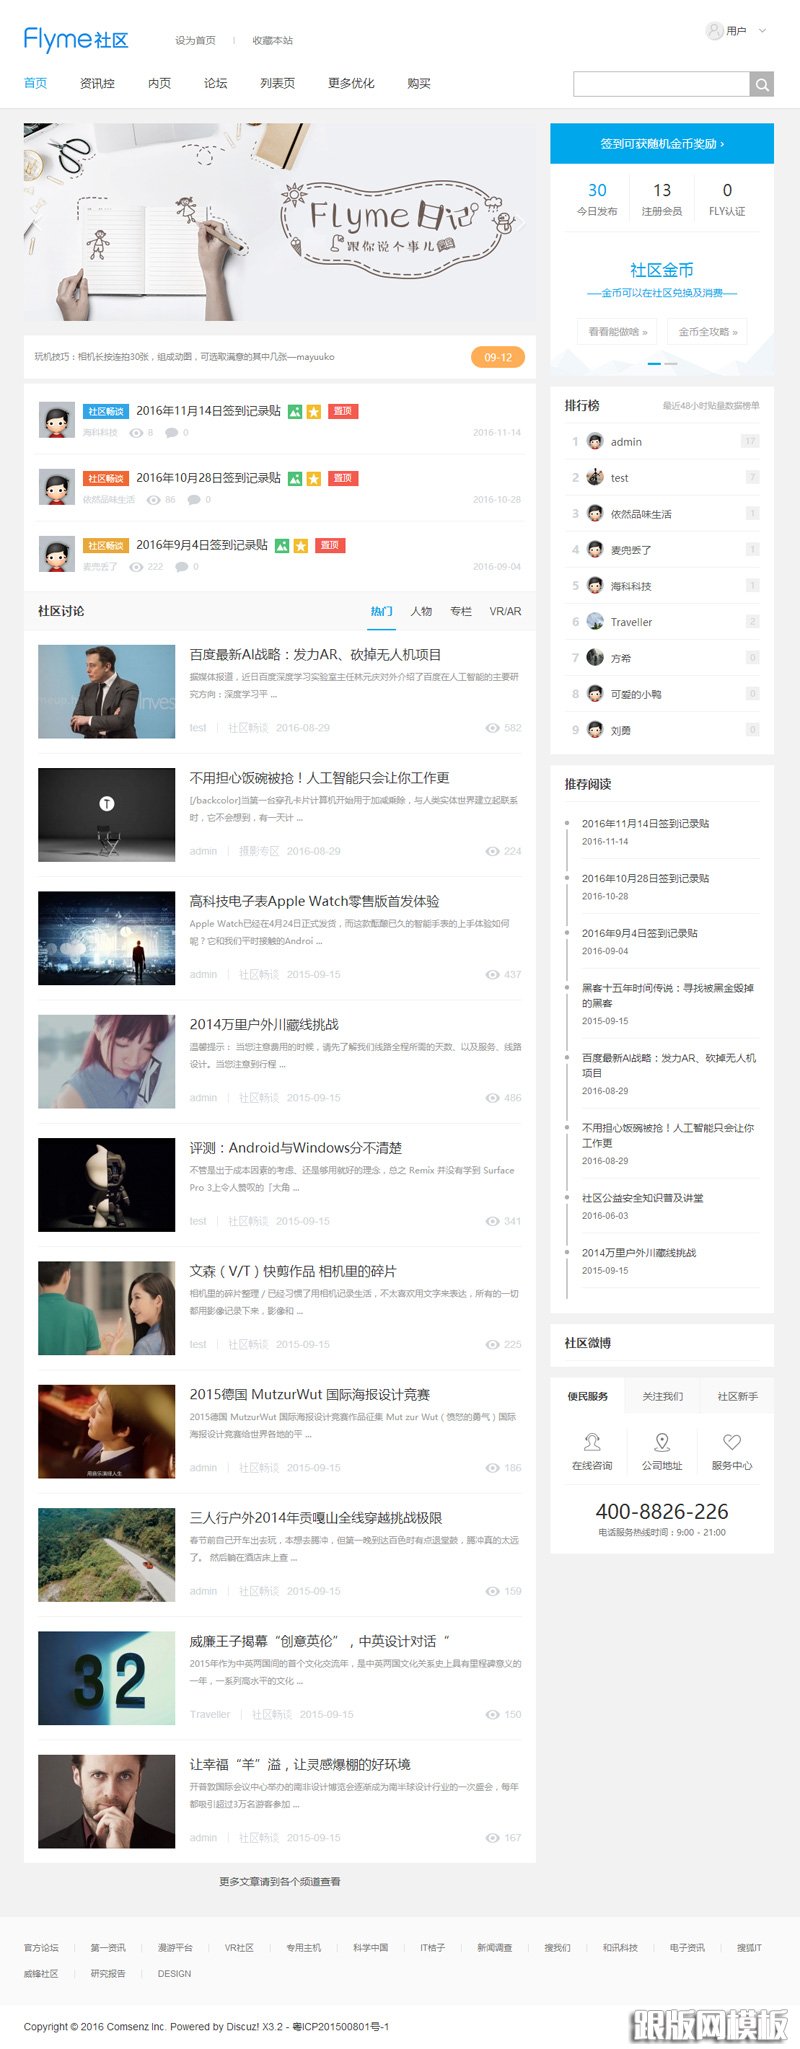
Task: Focus the top search input field
Action: click(662, 85)
